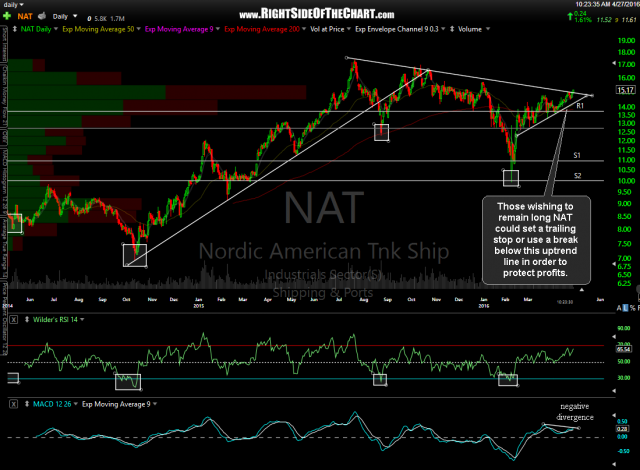Click the green plus add-indicator icon
Viewport: 640px width, 470px height.
[x=7, y=16]
